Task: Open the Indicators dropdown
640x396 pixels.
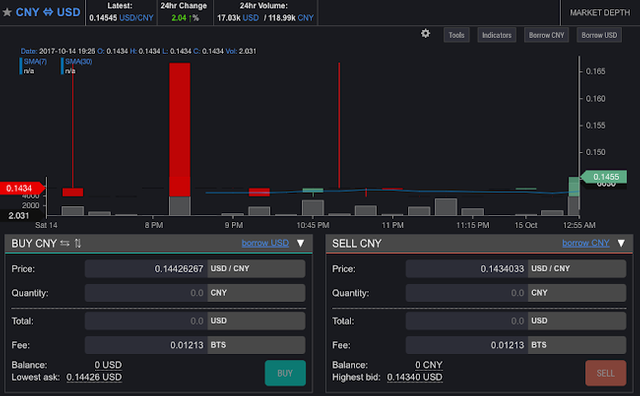Action: coord(497,35)
